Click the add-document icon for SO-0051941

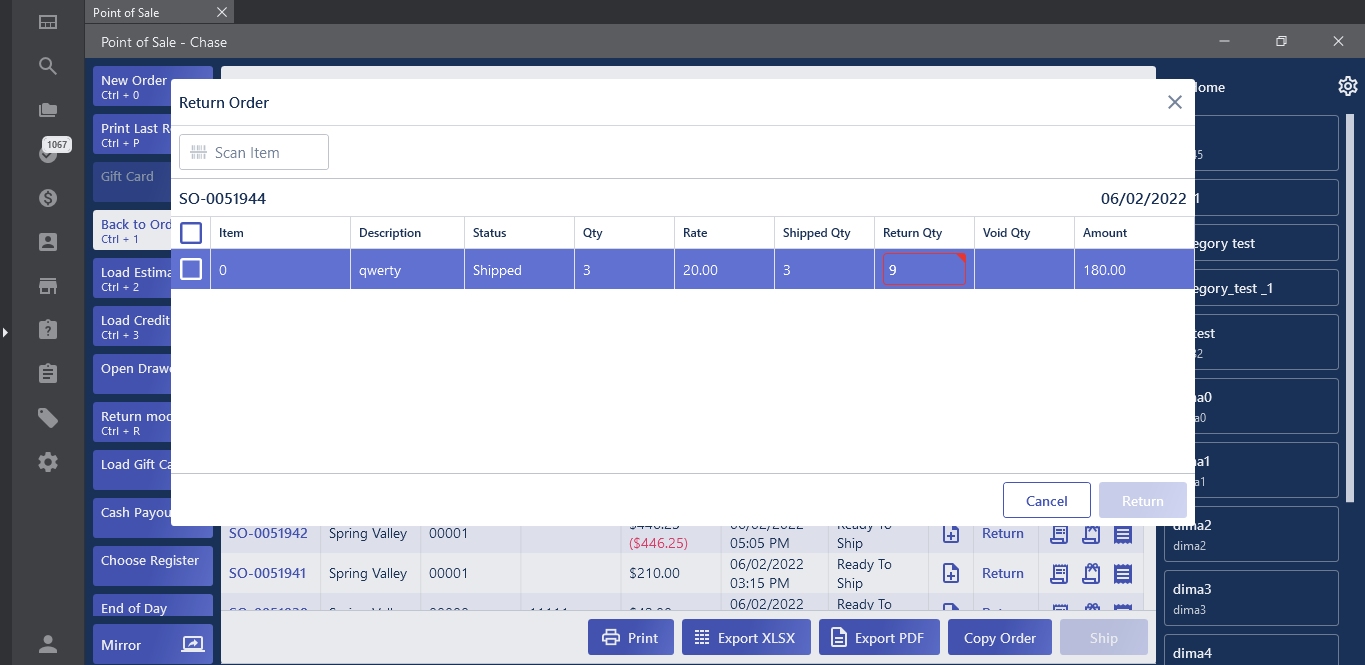click(951, 574)
